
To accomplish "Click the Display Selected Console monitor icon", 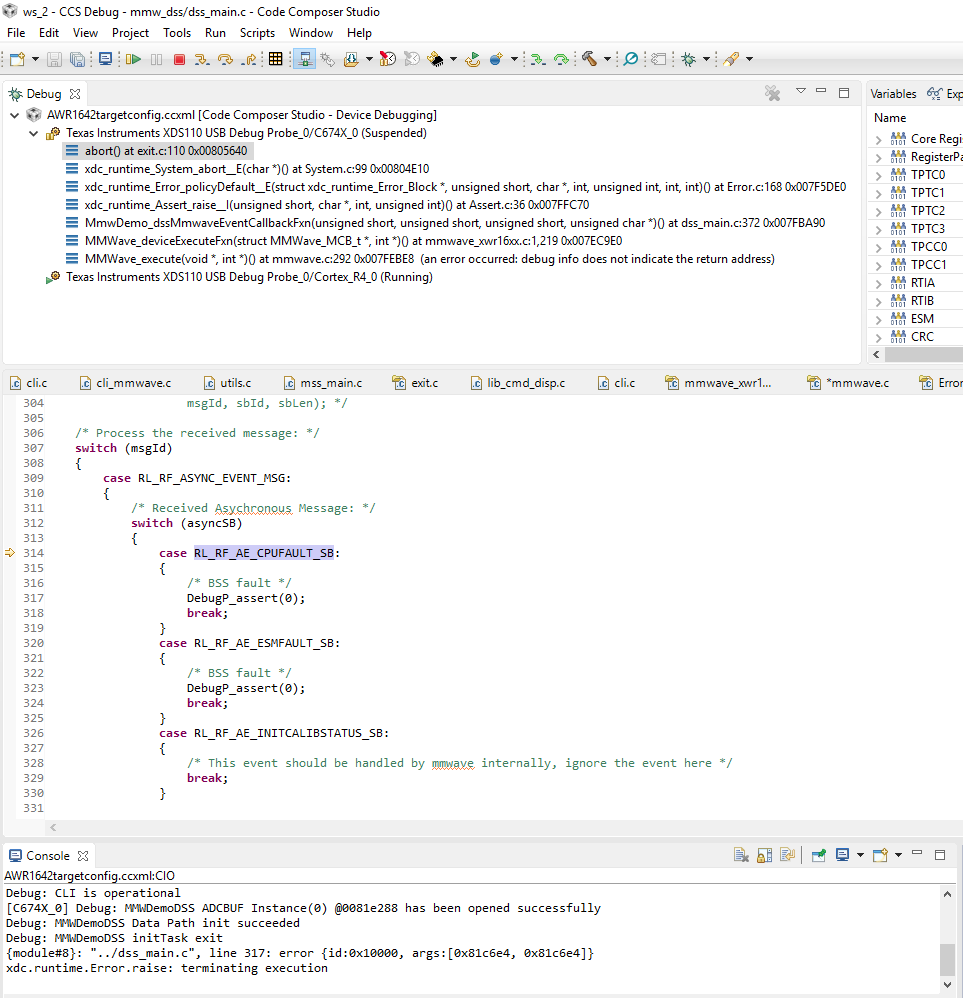I will [x=842, y=855].
